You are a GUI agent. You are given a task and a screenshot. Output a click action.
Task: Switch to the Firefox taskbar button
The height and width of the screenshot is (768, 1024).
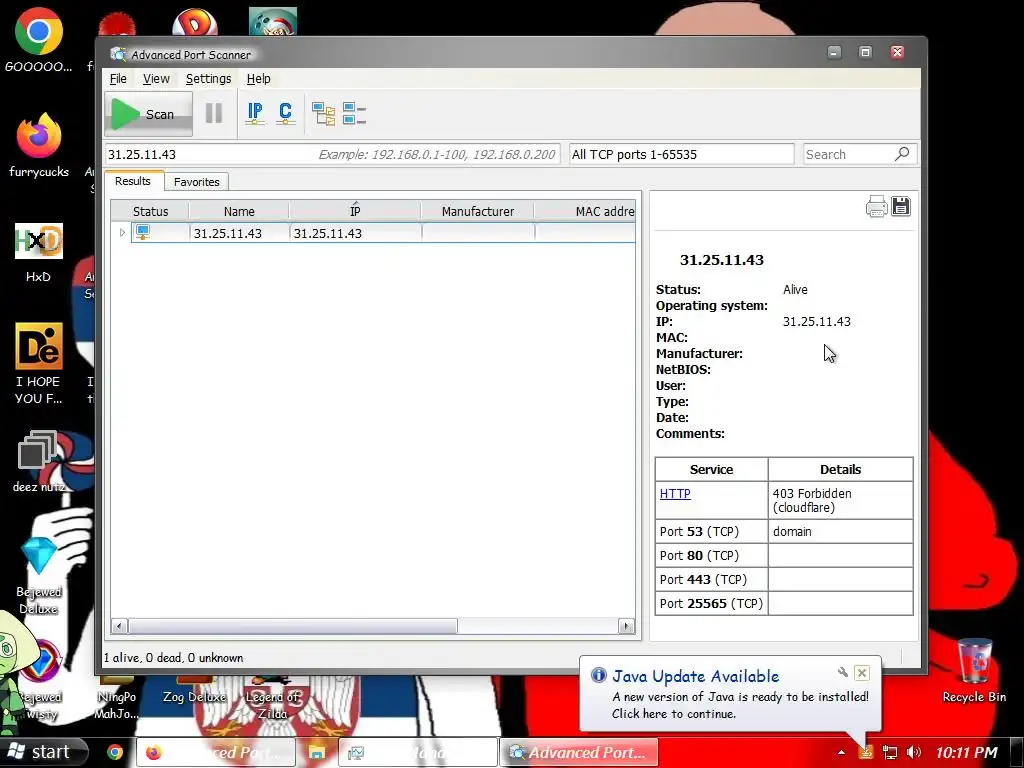(x=216, y=752)
